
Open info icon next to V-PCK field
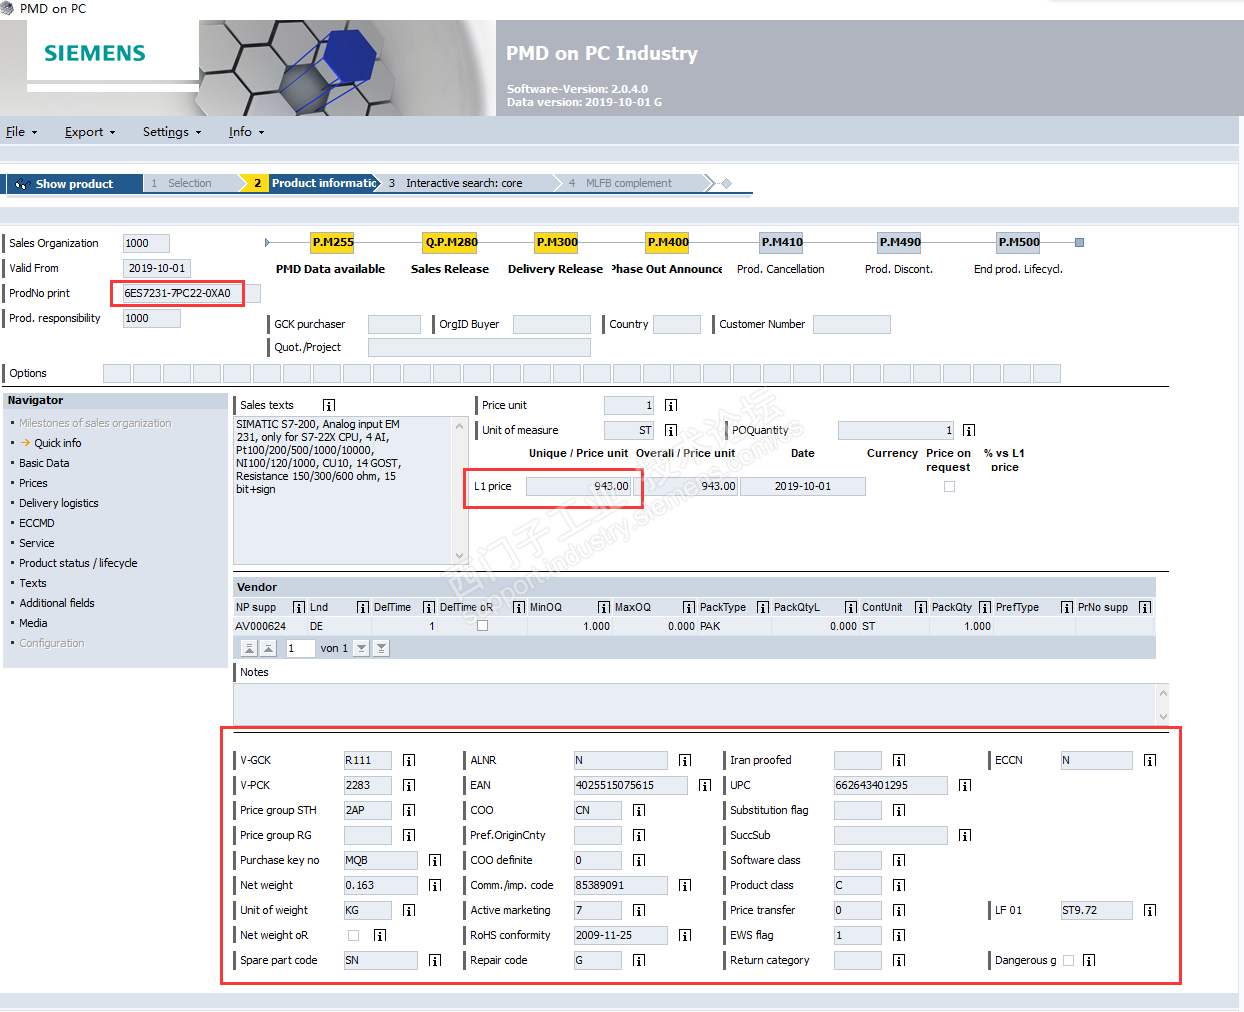point(409,785)
